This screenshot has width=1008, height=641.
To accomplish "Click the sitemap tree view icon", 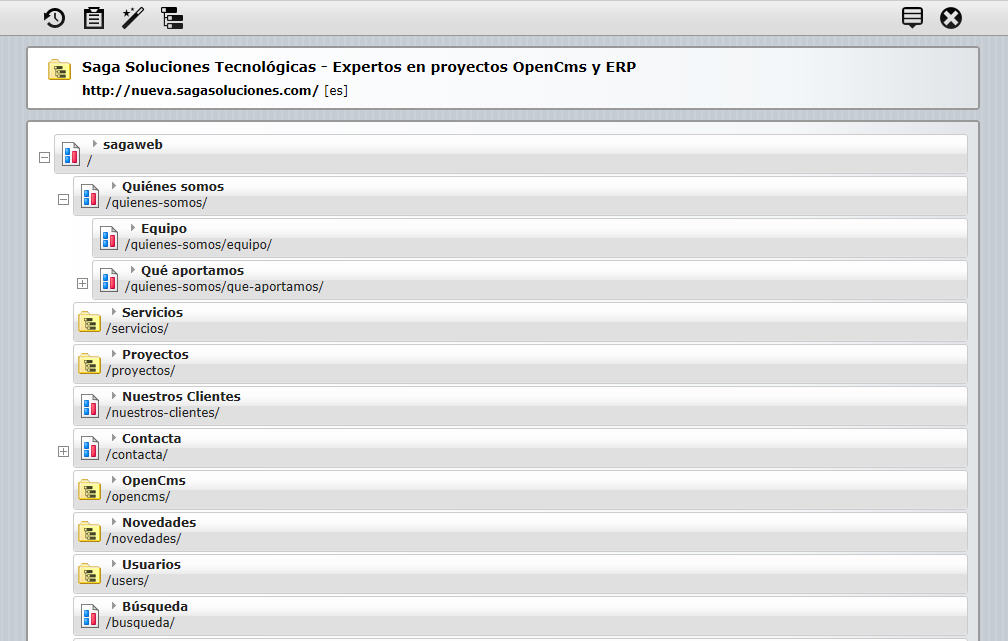I will click(x=172, y=17).
